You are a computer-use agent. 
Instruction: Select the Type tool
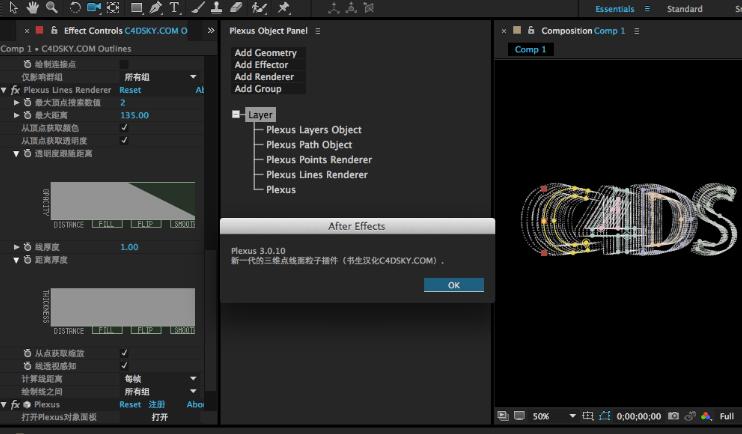[175, 8]
